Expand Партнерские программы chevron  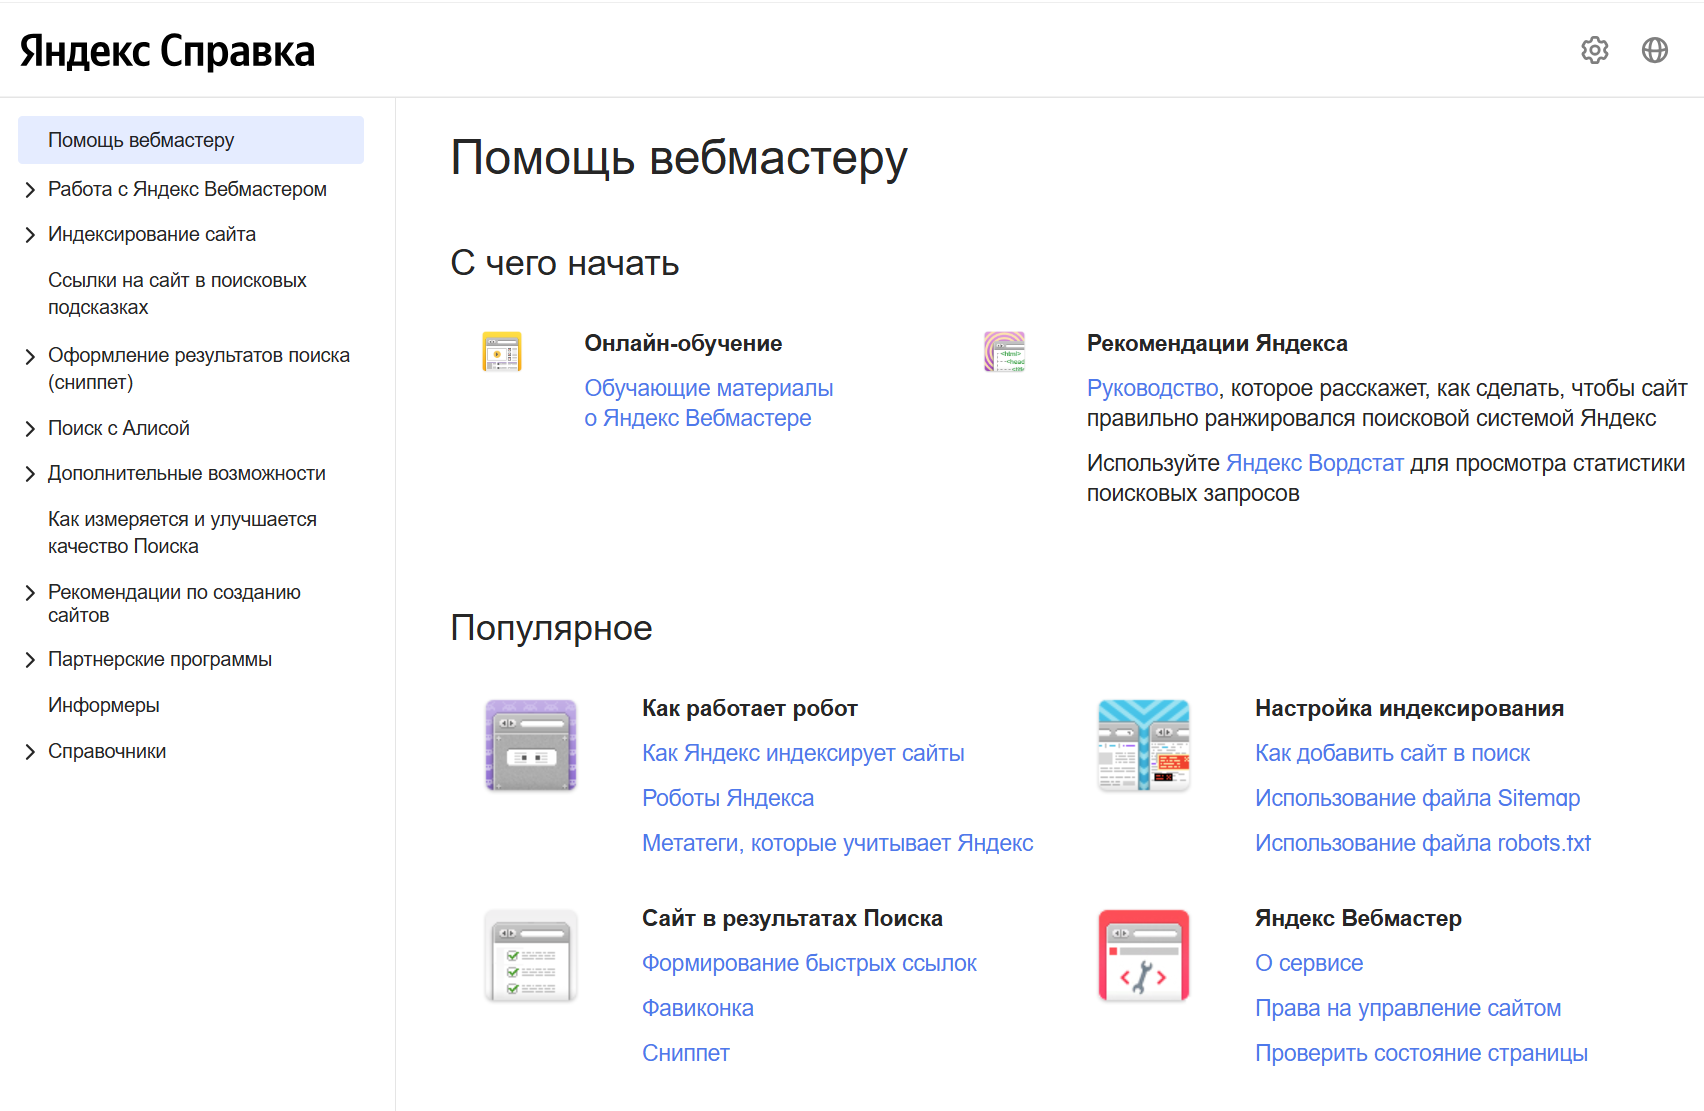click(30, 660)
